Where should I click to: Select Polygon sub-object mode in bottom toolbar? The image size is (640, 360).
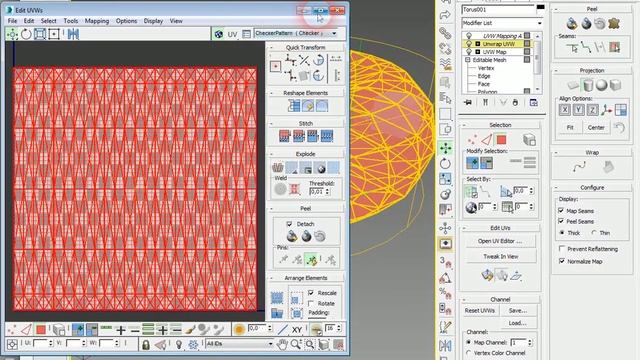(x=40, y=329)
